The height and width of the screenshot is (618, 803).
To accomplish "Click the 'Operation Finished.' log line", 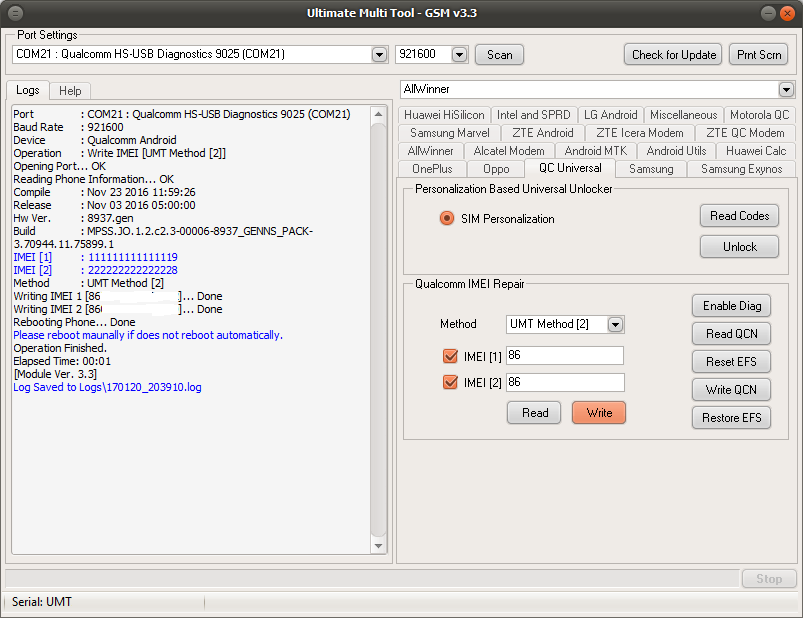I will tap(60, 349).
